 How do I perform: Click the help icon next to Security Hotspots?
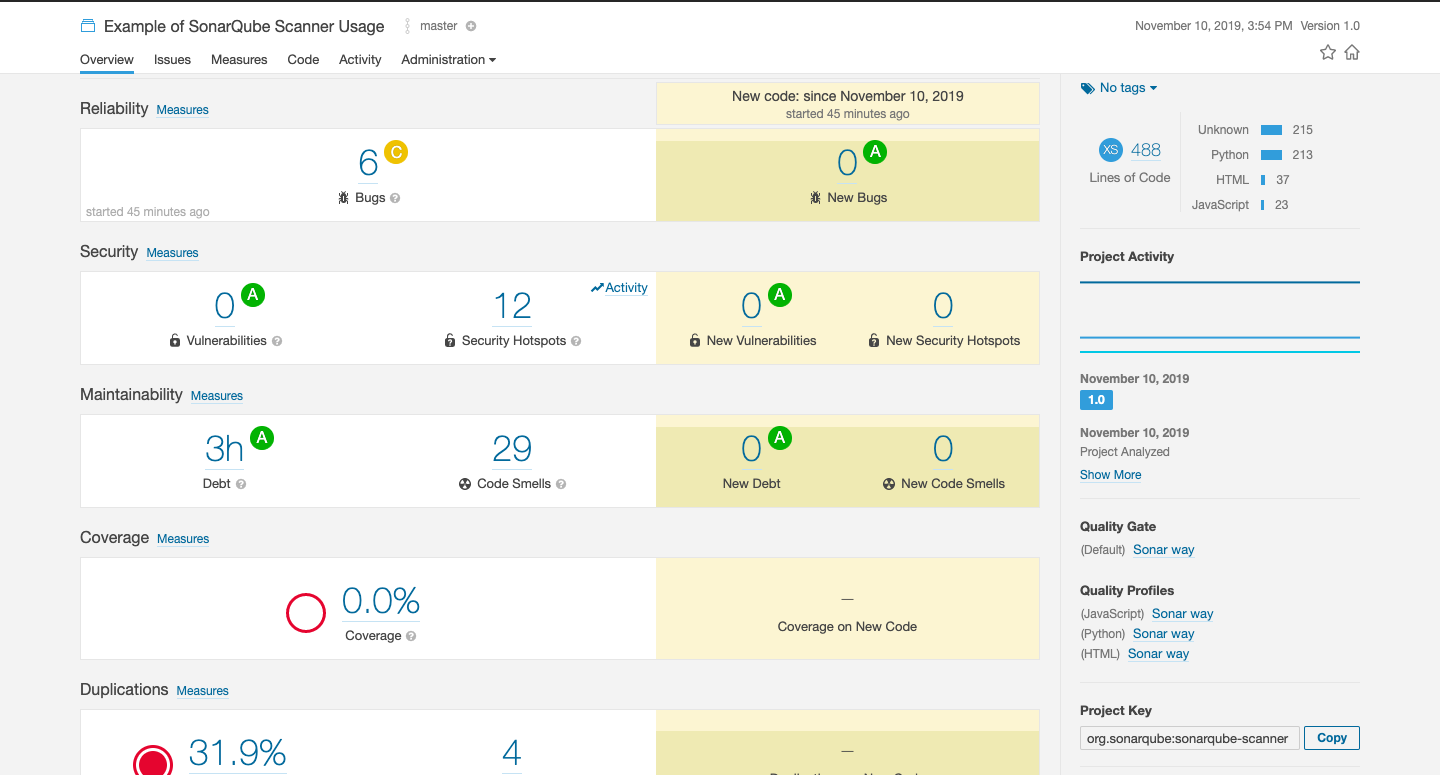pyautogui.click(x=576, y=341)
